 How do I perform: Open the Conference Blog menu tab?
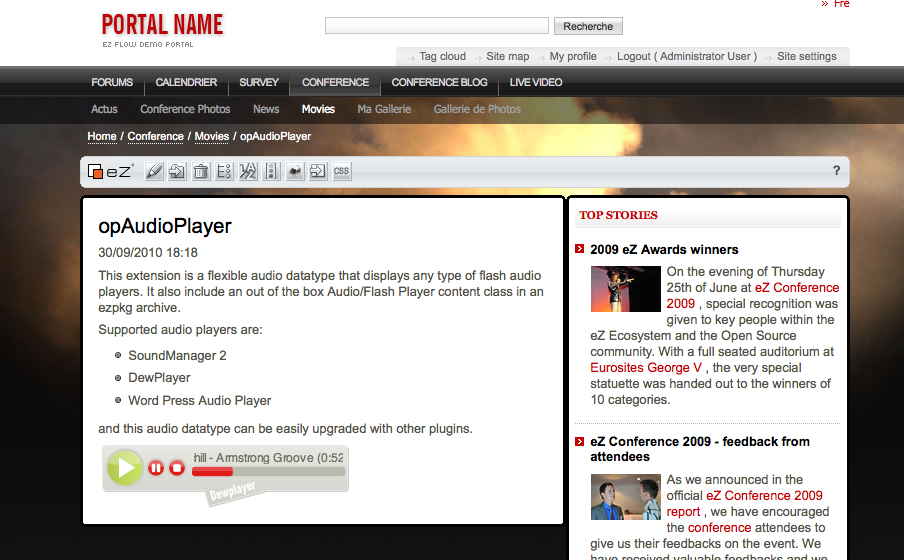[439, 82]
